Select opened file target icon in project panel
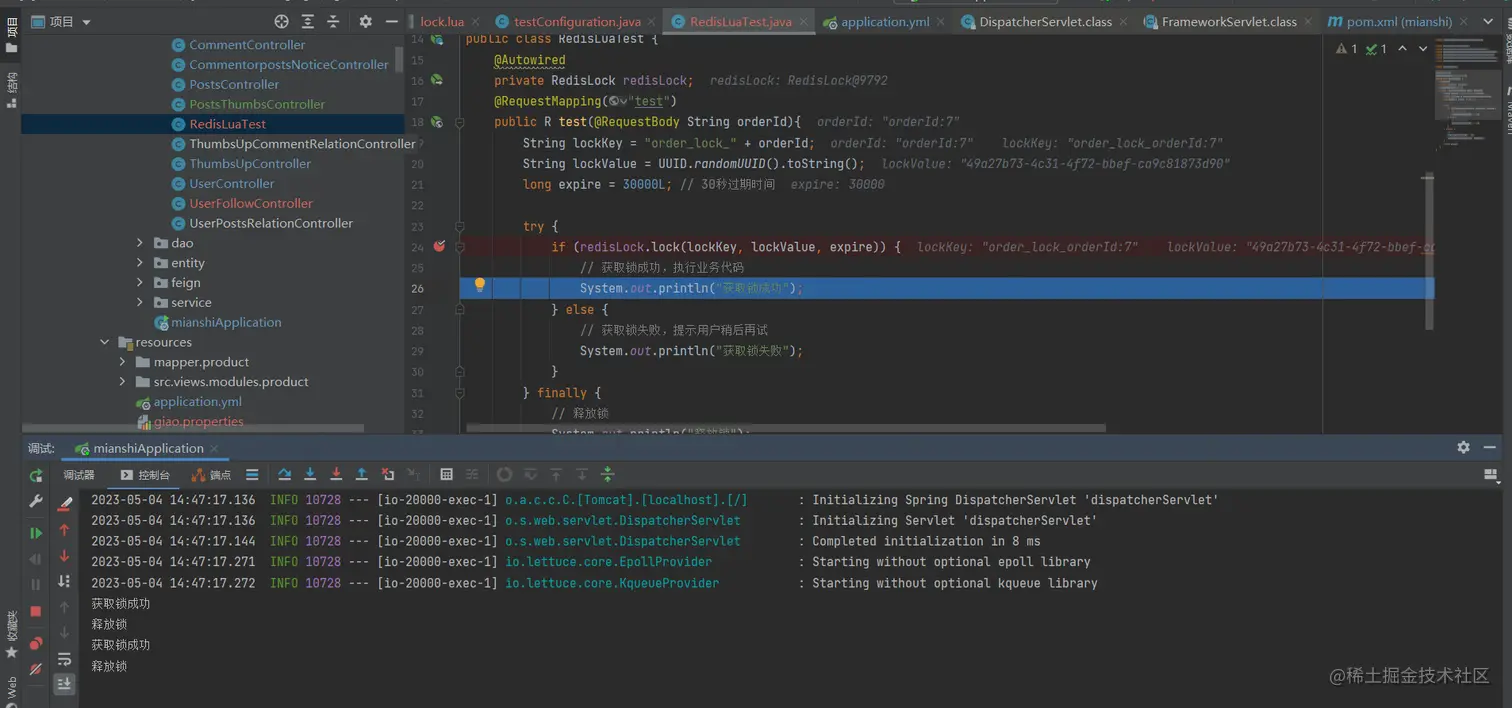Viewport: 1512px width, 708px height. click(x=282, y=21)
